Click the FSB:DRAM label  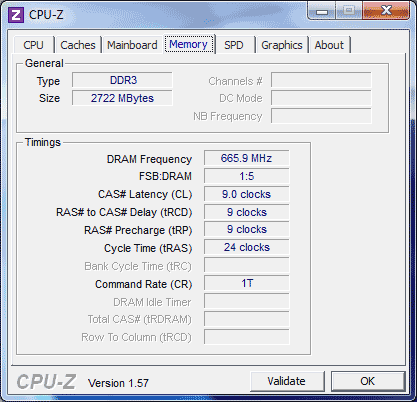pyautogui.click(x=165, y=176)
